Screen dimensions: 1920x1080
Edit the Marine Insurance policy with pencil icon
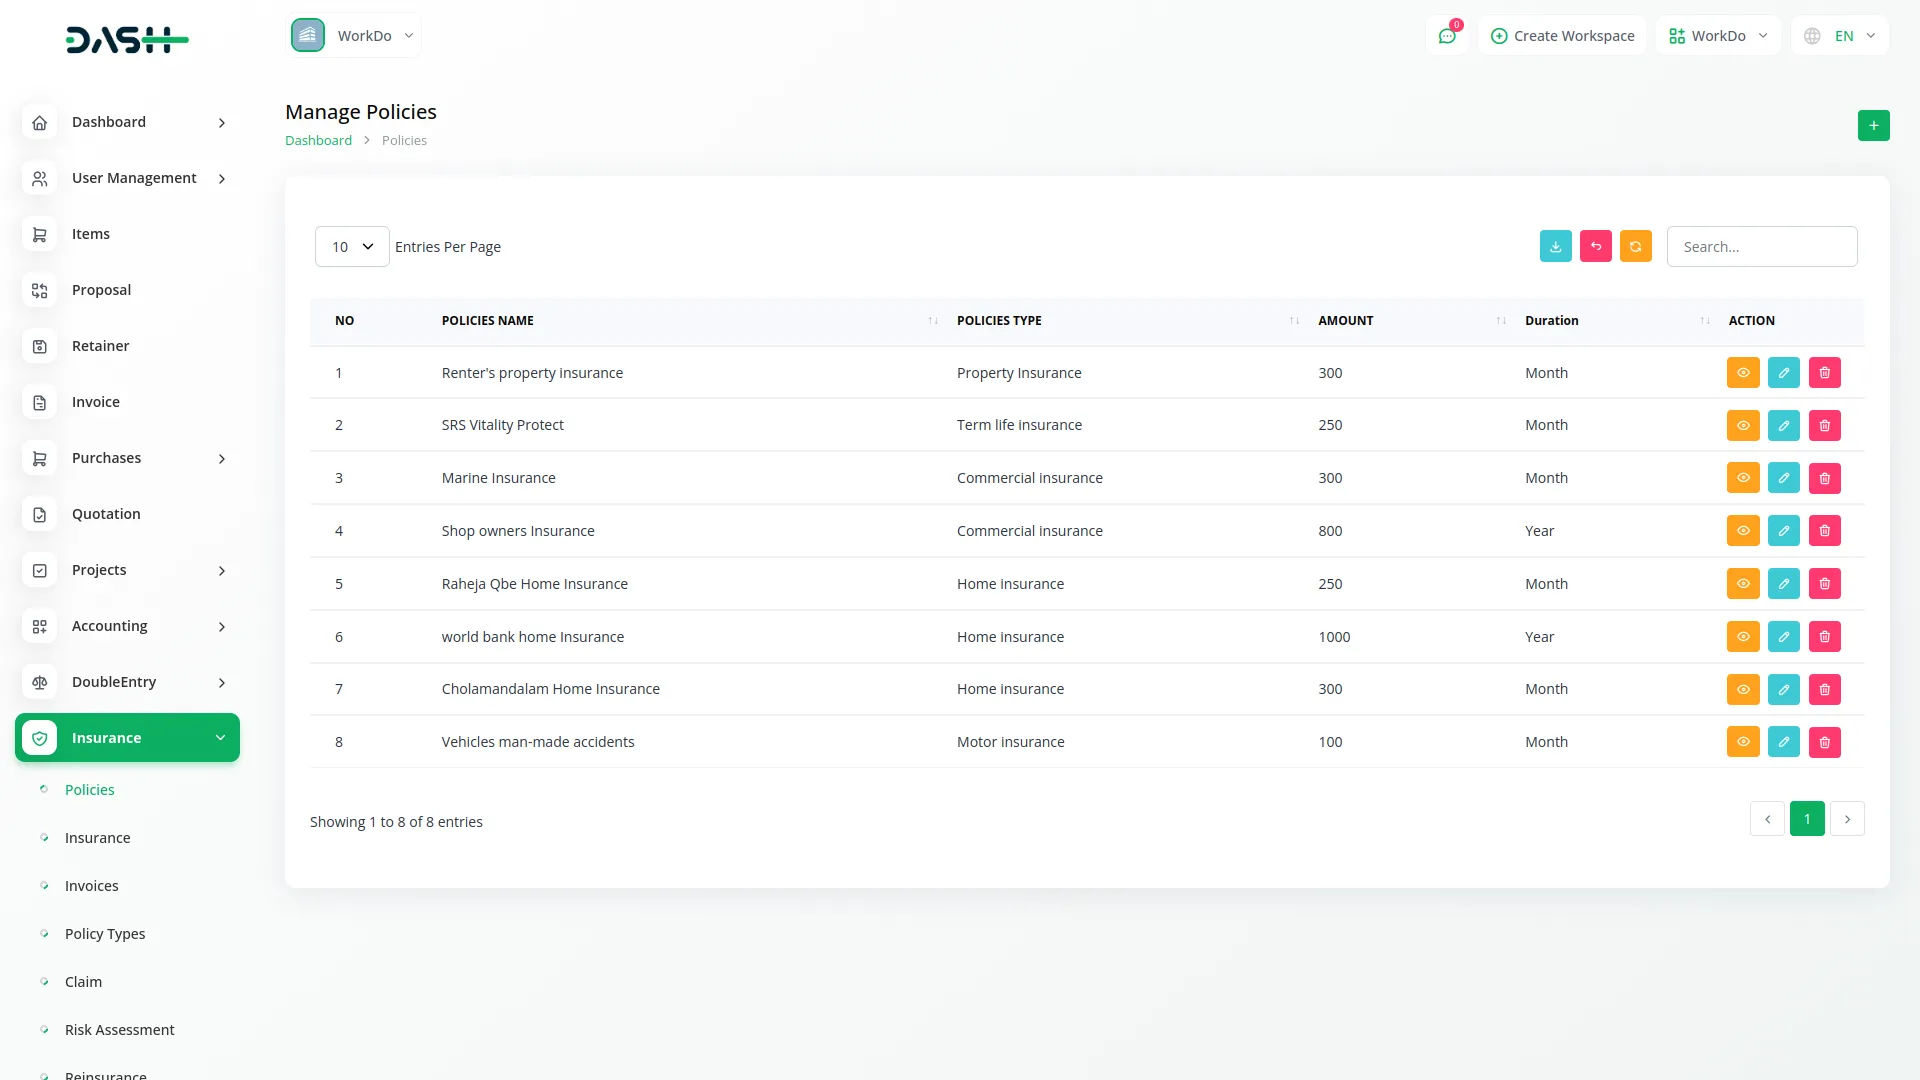tap(1784, 477)
